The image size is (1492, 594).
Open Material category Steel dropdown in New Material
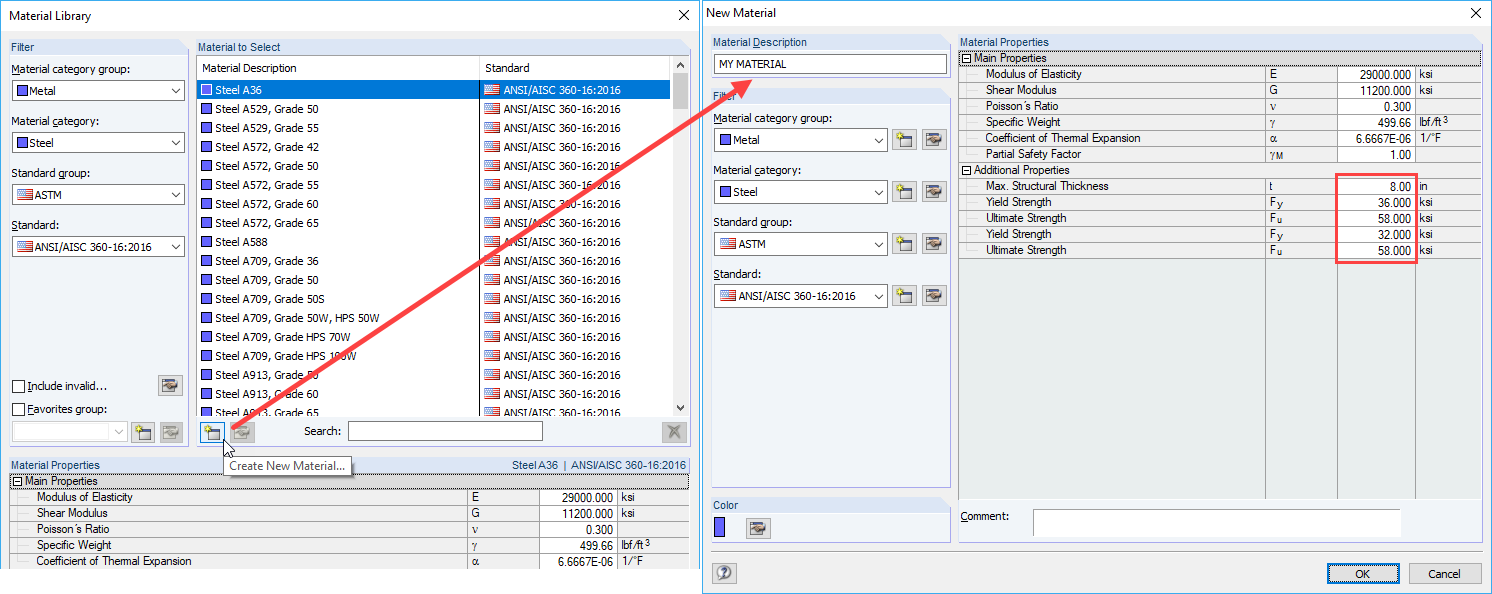pos(878,192)
